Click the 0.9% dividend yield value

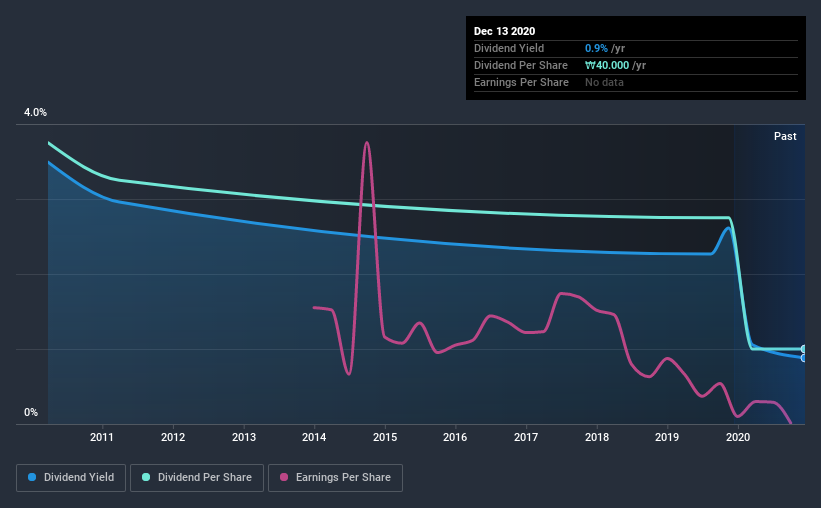pos(596,48)
